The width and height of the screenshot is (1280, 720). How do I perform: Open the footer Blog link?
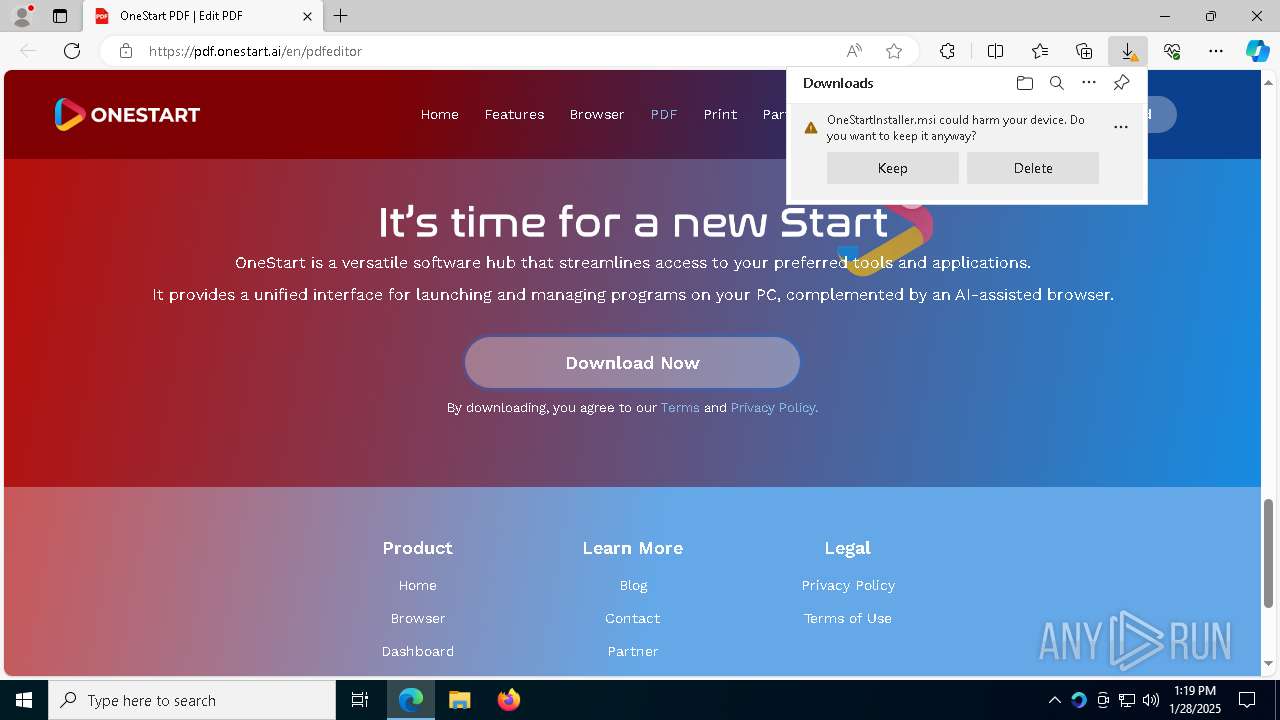pyautogui.click(x=633, y=585)
